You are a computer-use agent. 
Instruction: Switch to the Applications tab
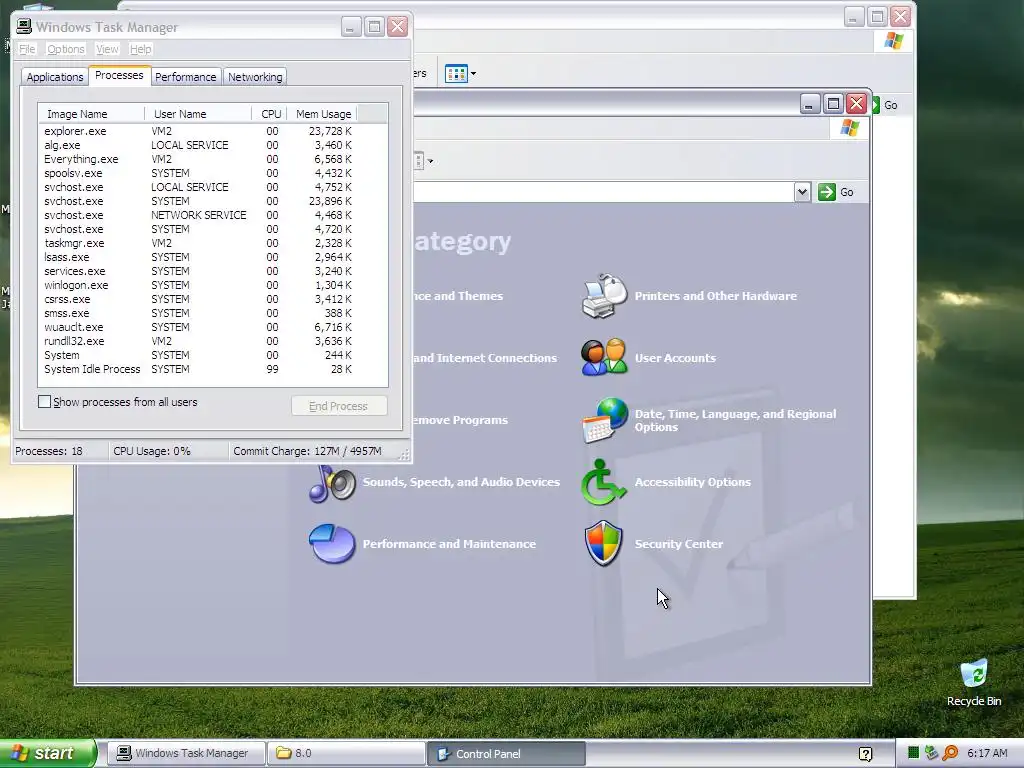click(x=55, y=77)
